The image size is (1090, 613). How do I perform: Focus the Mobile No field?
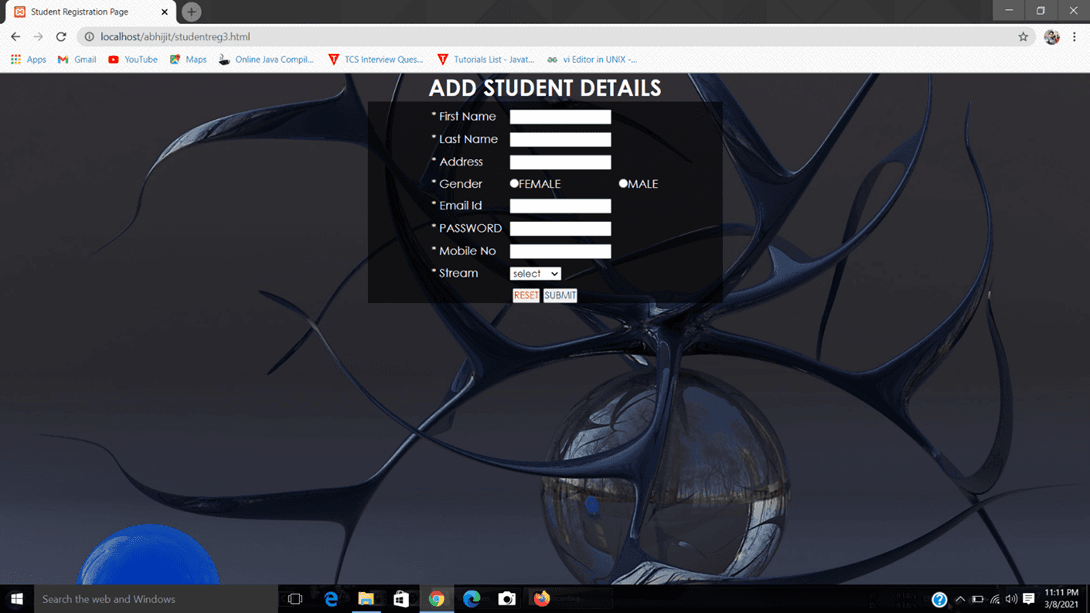(560, 251)
